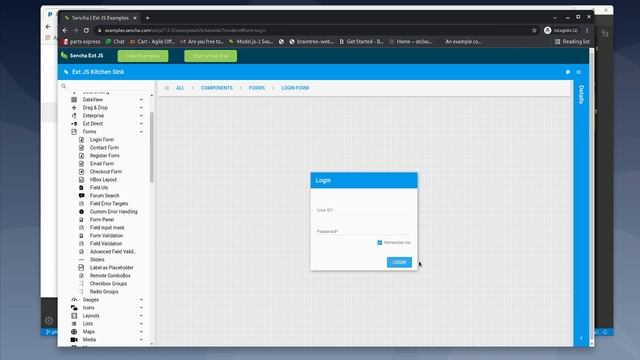Expand the Maps category arrow
The image size is (640, 360).
coord(141,332)
